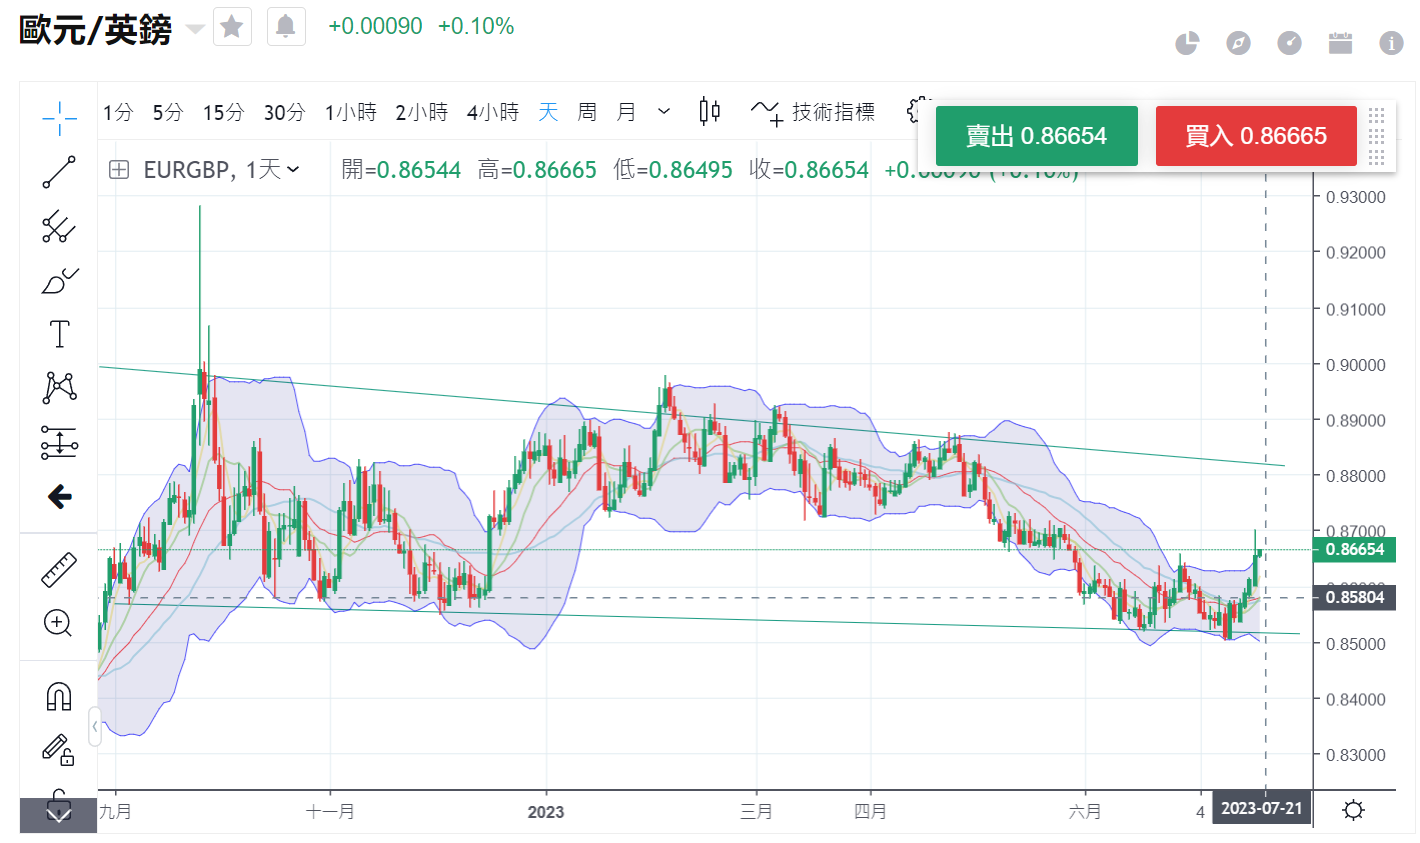Activate the text annotation tool
Screen dimensions: 1420x843
(x=59, y=334)
